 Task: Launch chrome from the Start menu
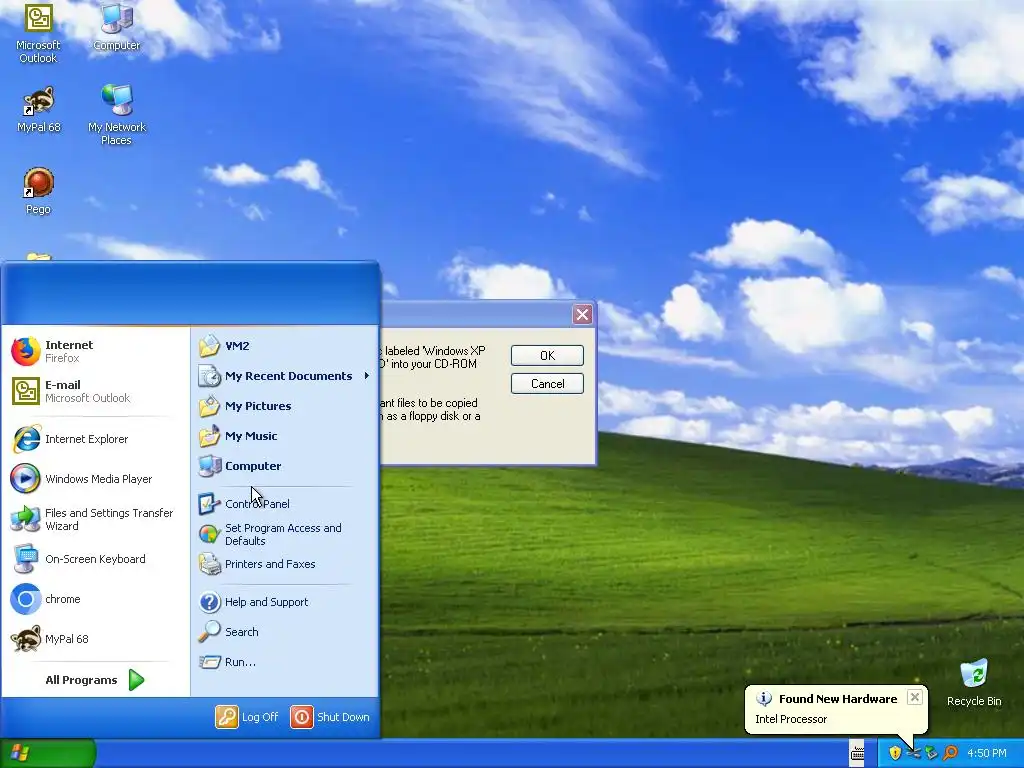tap(95, 599)
